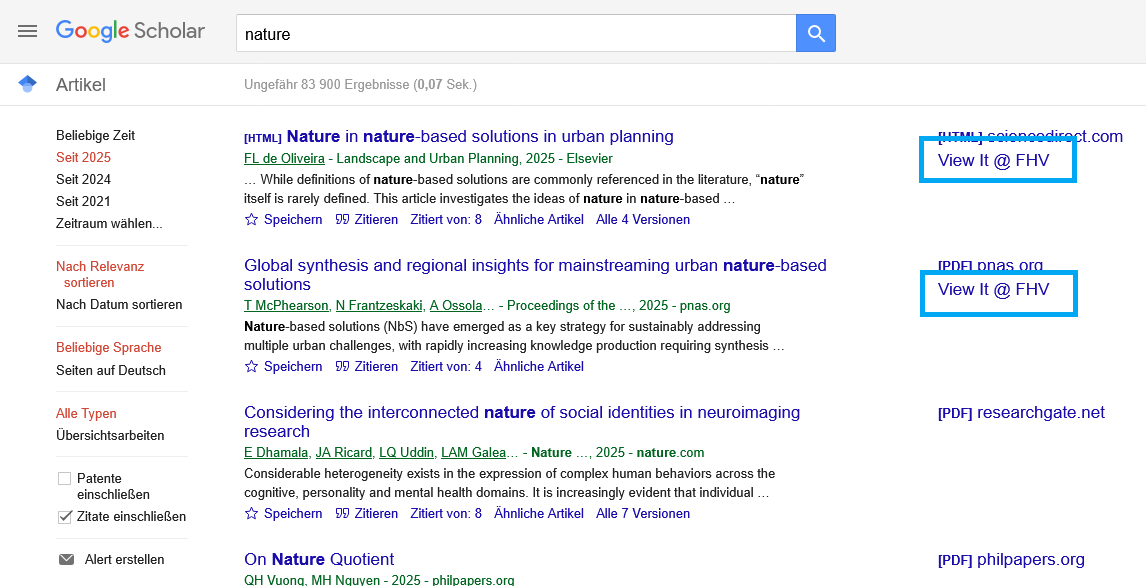Click the blue search magnifier button
Viewport: 1146px width, 586px height.
pyautogui.click(x=816, y=34)
